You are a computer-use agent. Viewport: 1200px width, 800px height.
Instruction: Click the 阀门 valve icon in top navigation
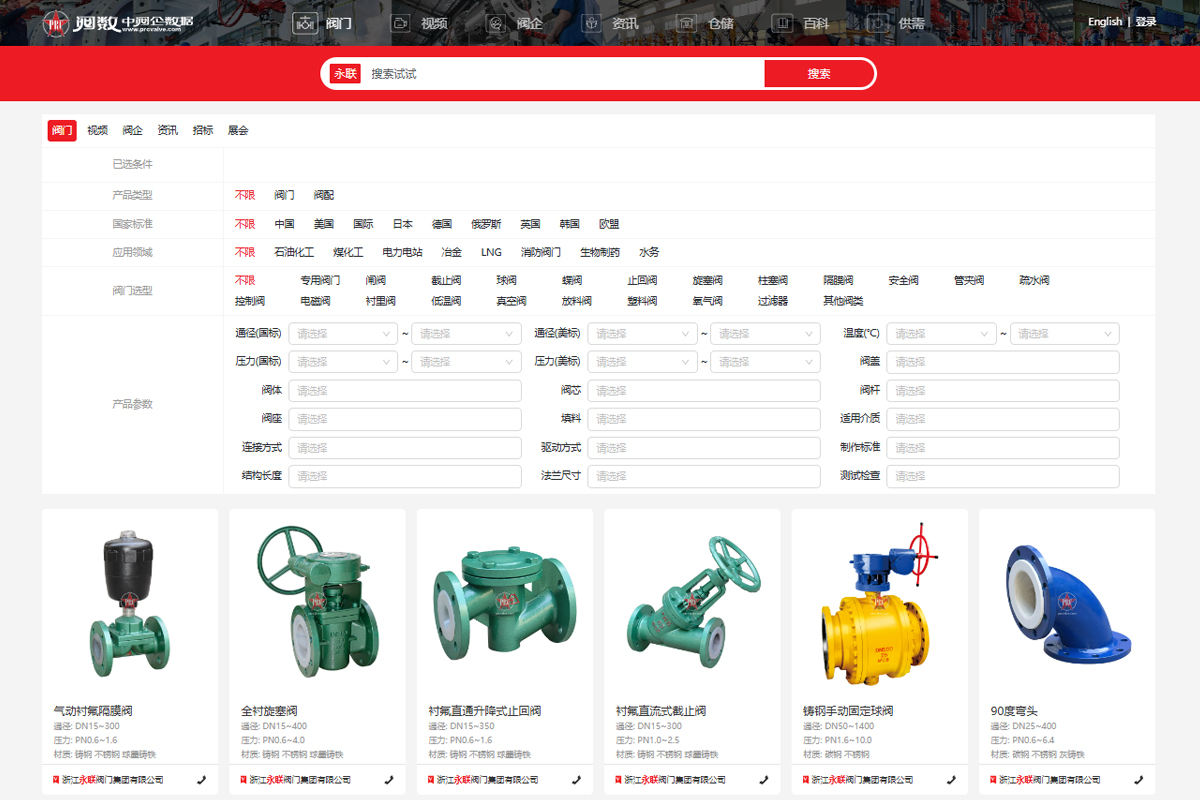coord(306,22)
